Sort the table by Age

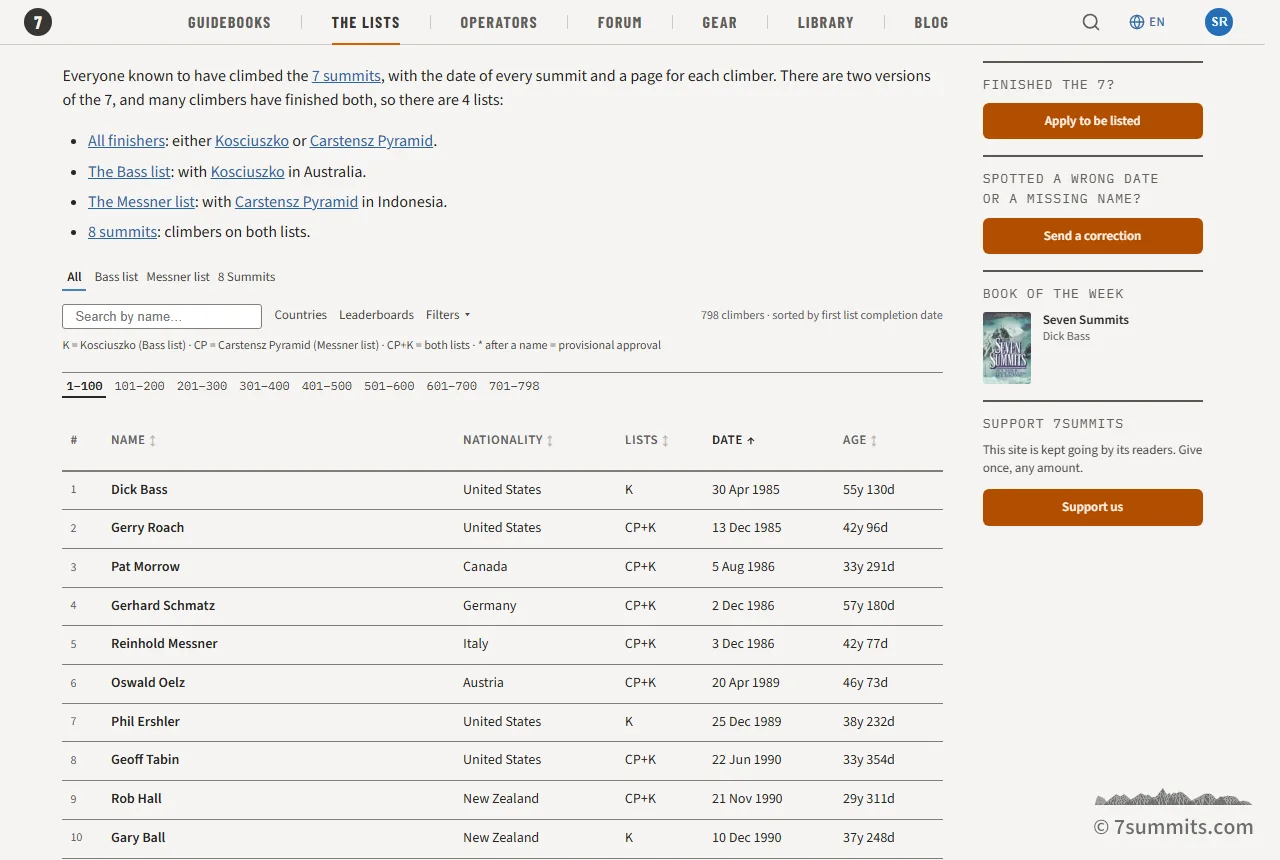[x=860, y=440]
